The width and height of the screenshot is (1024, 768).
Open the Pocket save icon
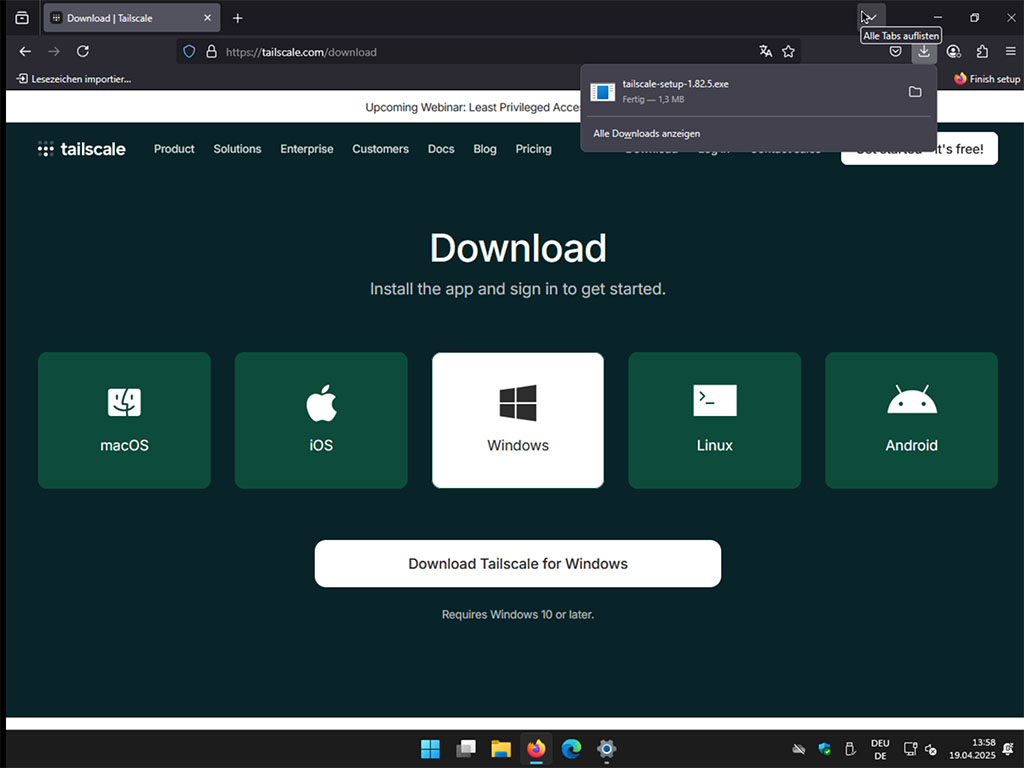pos(895,51)
